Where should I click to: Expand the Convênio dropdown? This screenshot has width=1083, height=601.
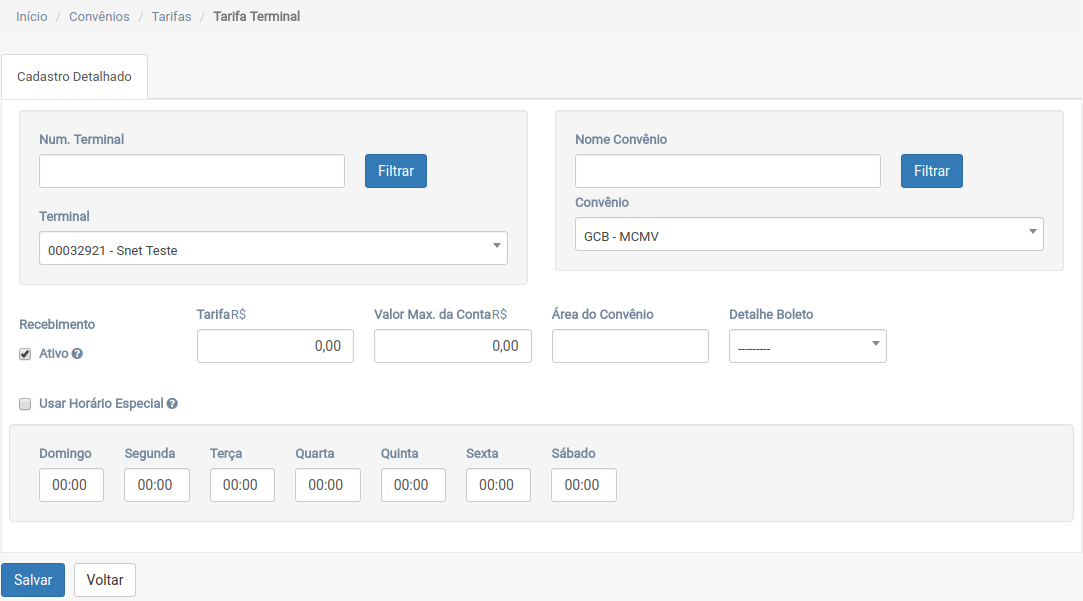point(808,235)
